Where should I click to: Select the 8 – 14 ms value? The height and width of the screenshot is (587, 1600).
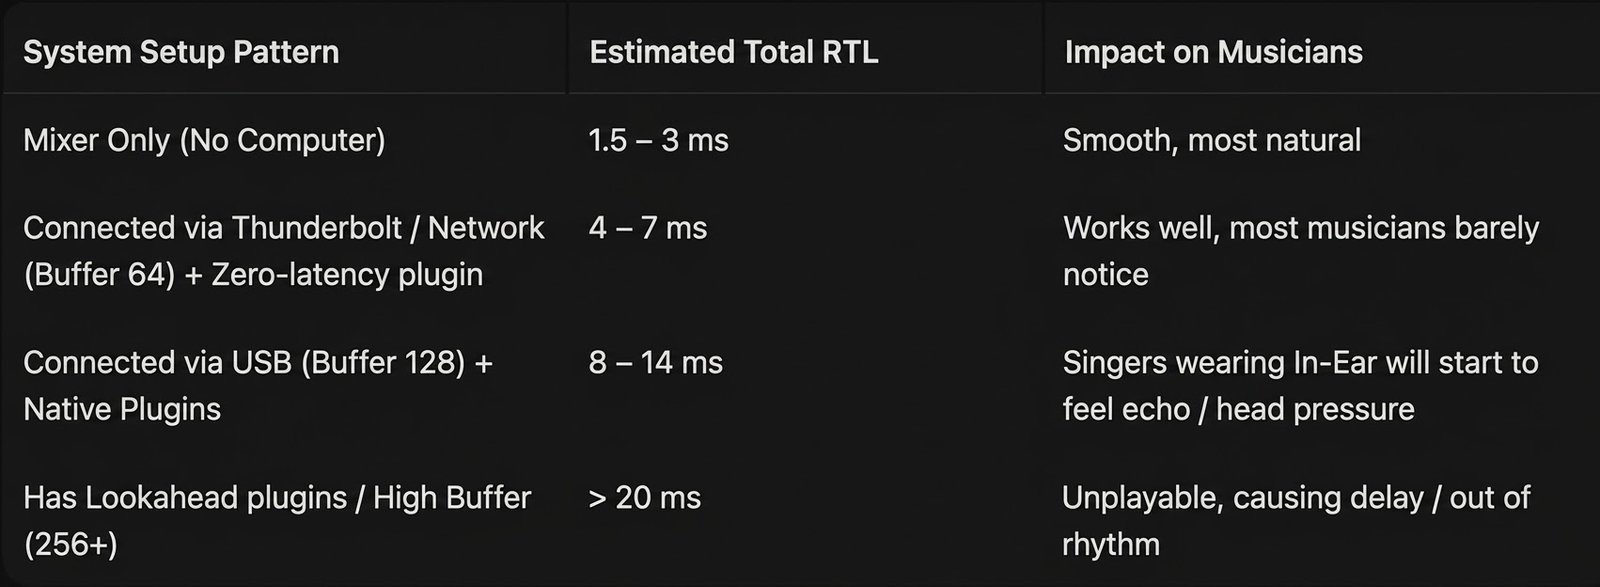pyautogui.click(x=655, y=362)
